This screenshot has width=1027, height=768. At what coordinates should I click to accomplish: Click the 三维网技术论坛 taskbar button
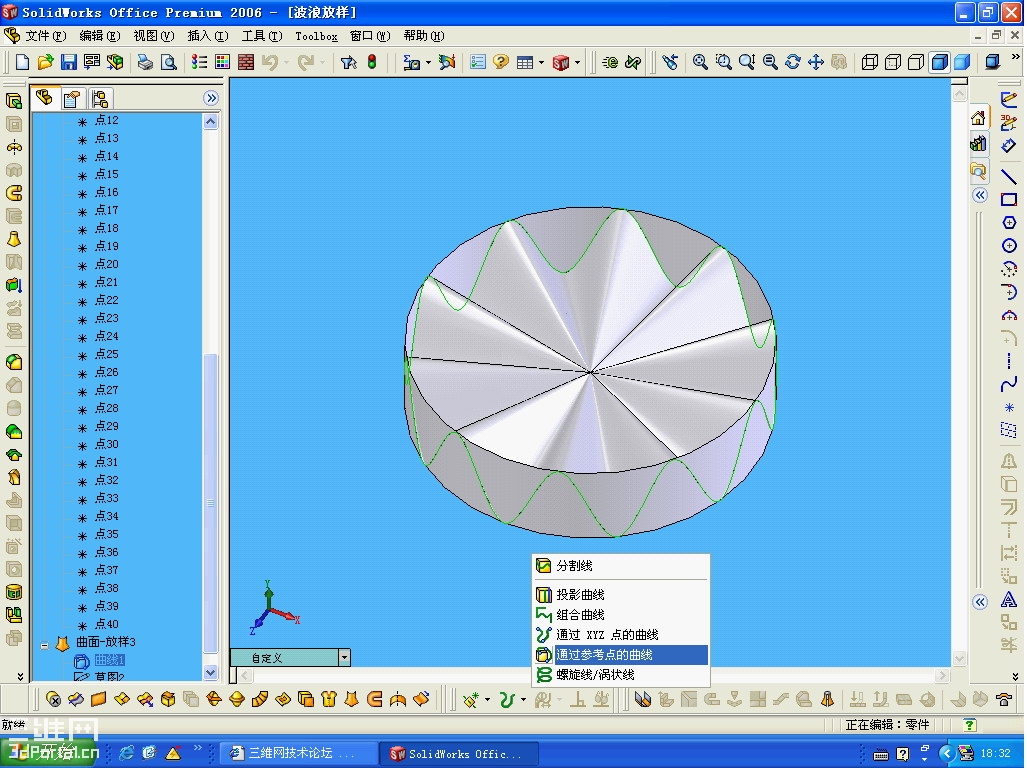pyautogui.click(x=298, y=754)
